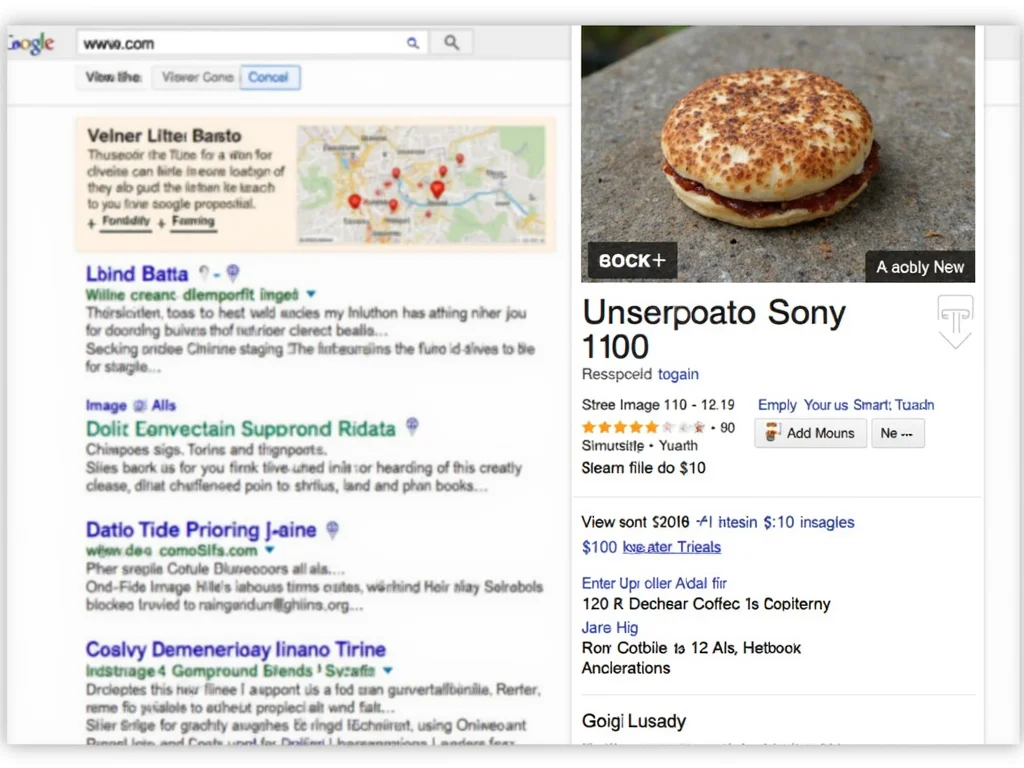Click the pin icon after Dolit Eonvectain Suppond Ridata
This screenshot has height=768, width=1024.
(412, 427)
